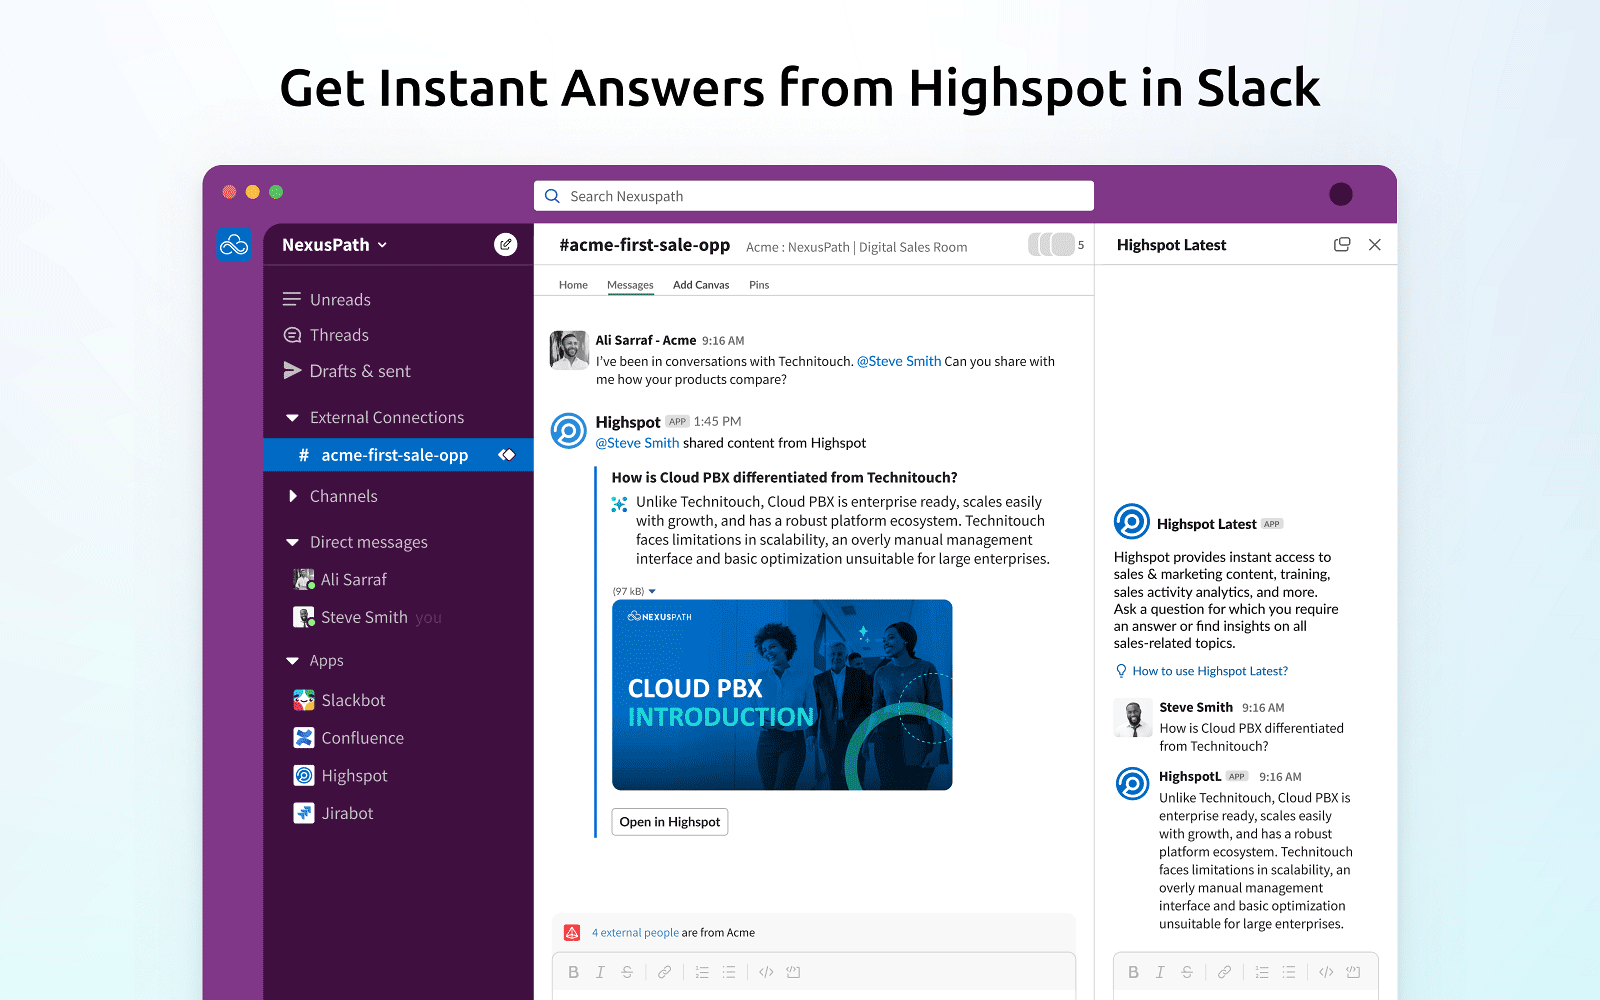Switch to the Messages tab
This screenshot has height=1000, width=1600.
[x=630, y=285]
